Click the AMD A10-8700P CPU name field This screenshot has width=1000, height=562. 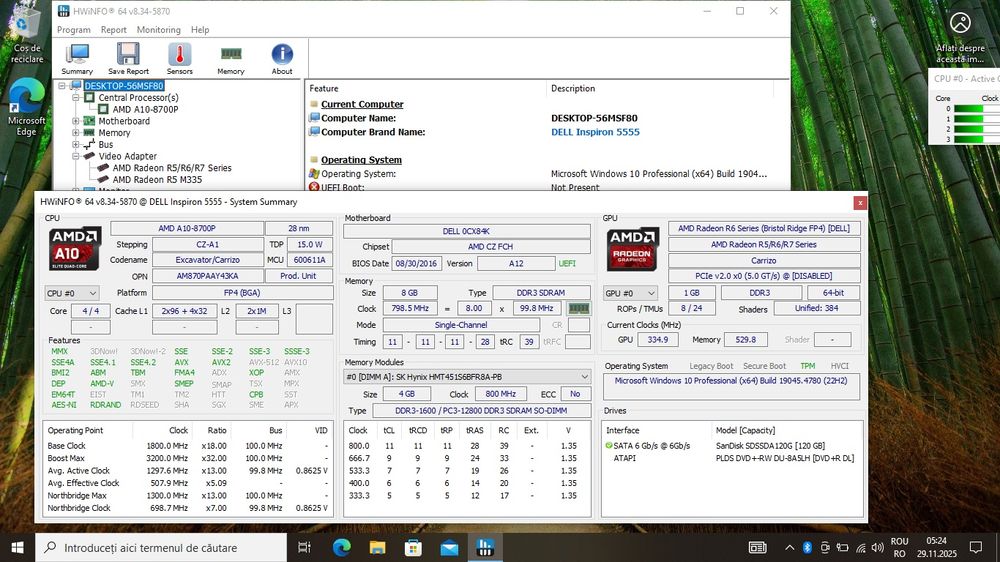(187, 228)
